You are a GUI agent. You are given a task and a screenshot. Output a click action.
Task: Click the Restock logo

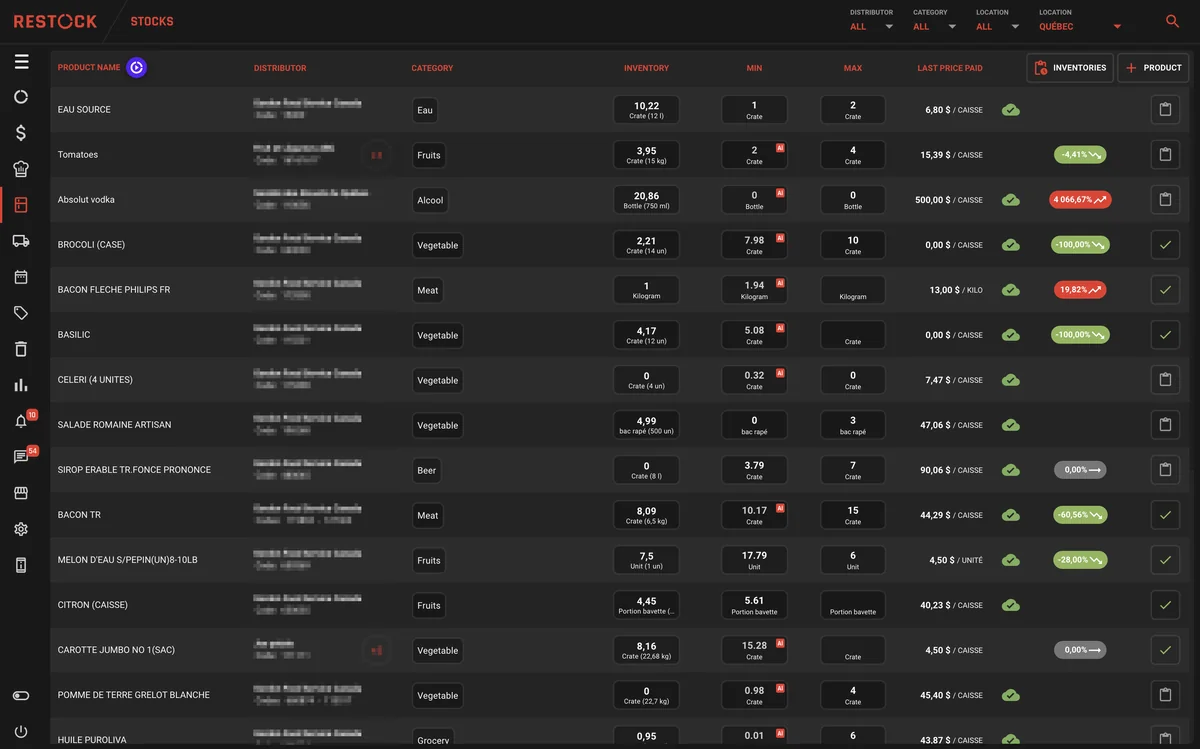coord(55,21)
